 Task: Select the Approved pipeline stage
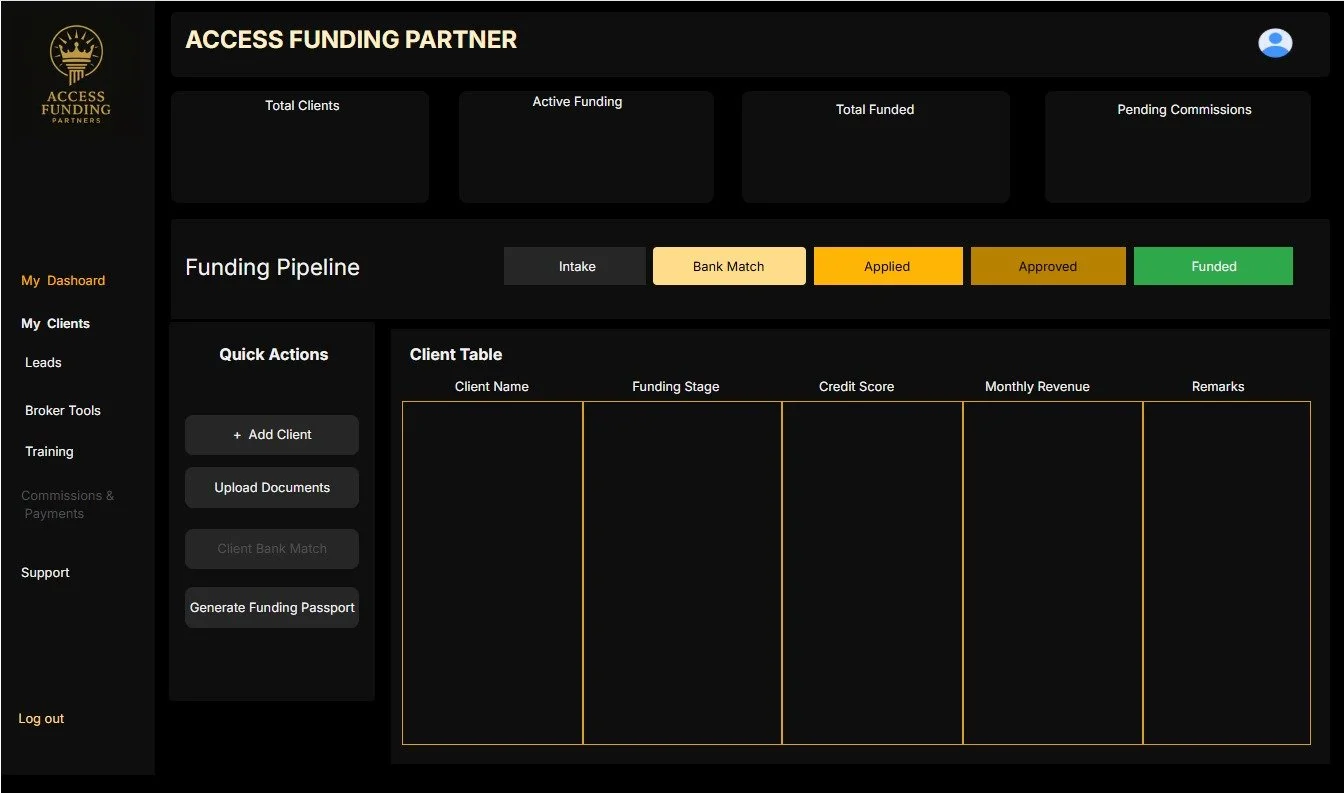(1048, 266)
